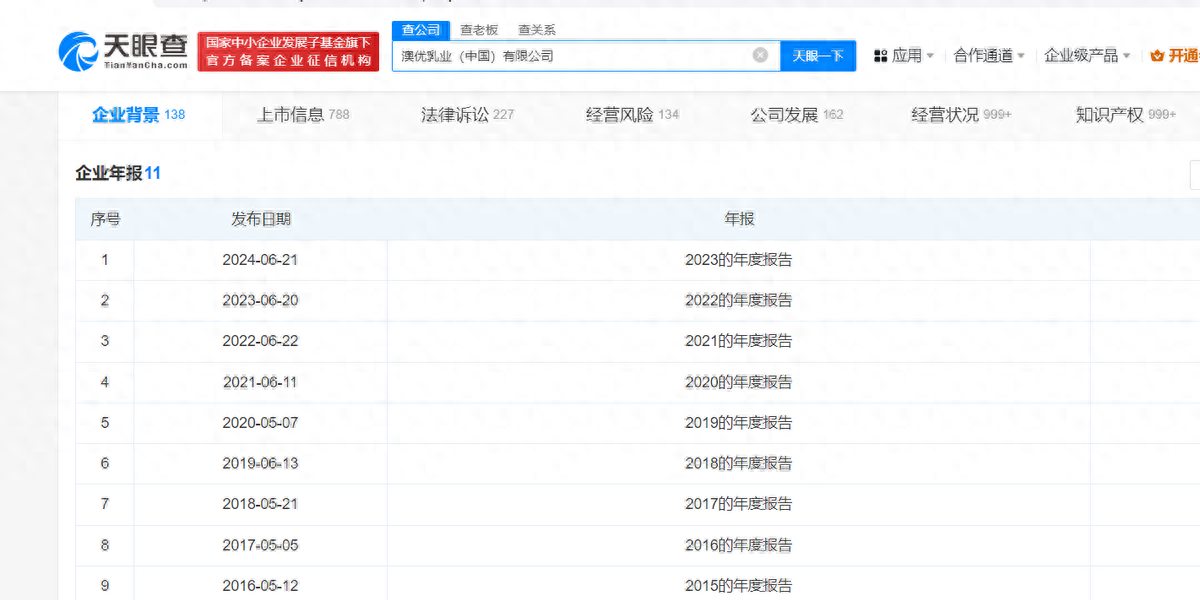Screen dimensions: 1200x600
Task: Click the date 2024-06-21
Action: click(260, 260)
